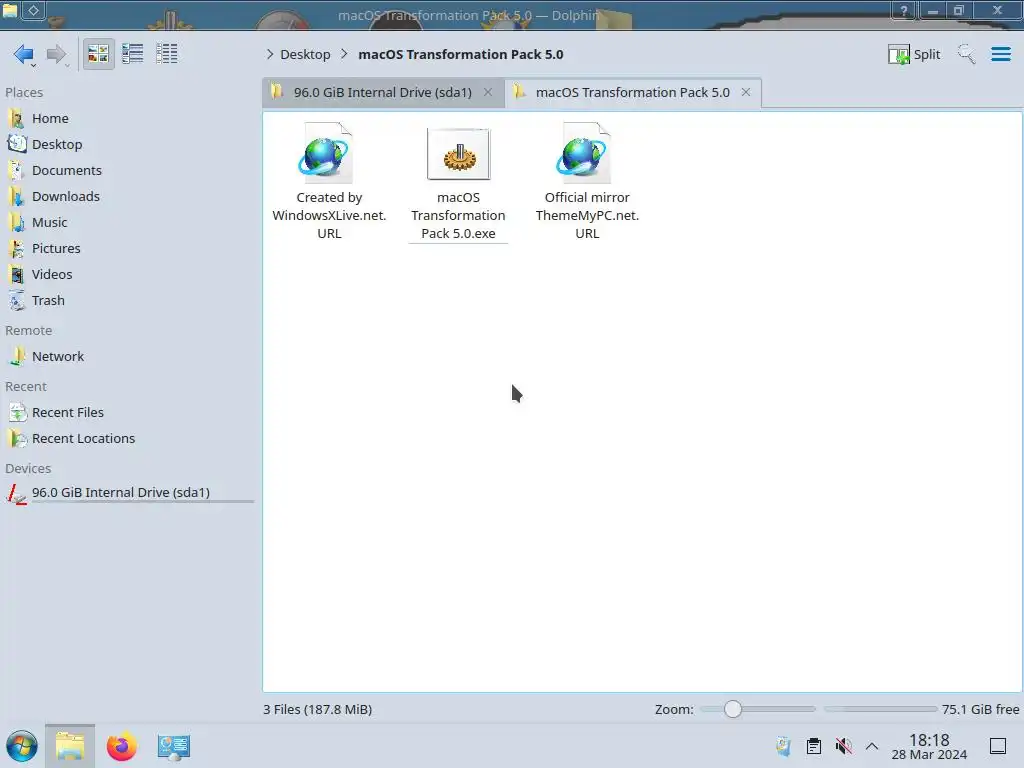Click the muted volume tray icon
1024x768 pixels.
[843, 746]
